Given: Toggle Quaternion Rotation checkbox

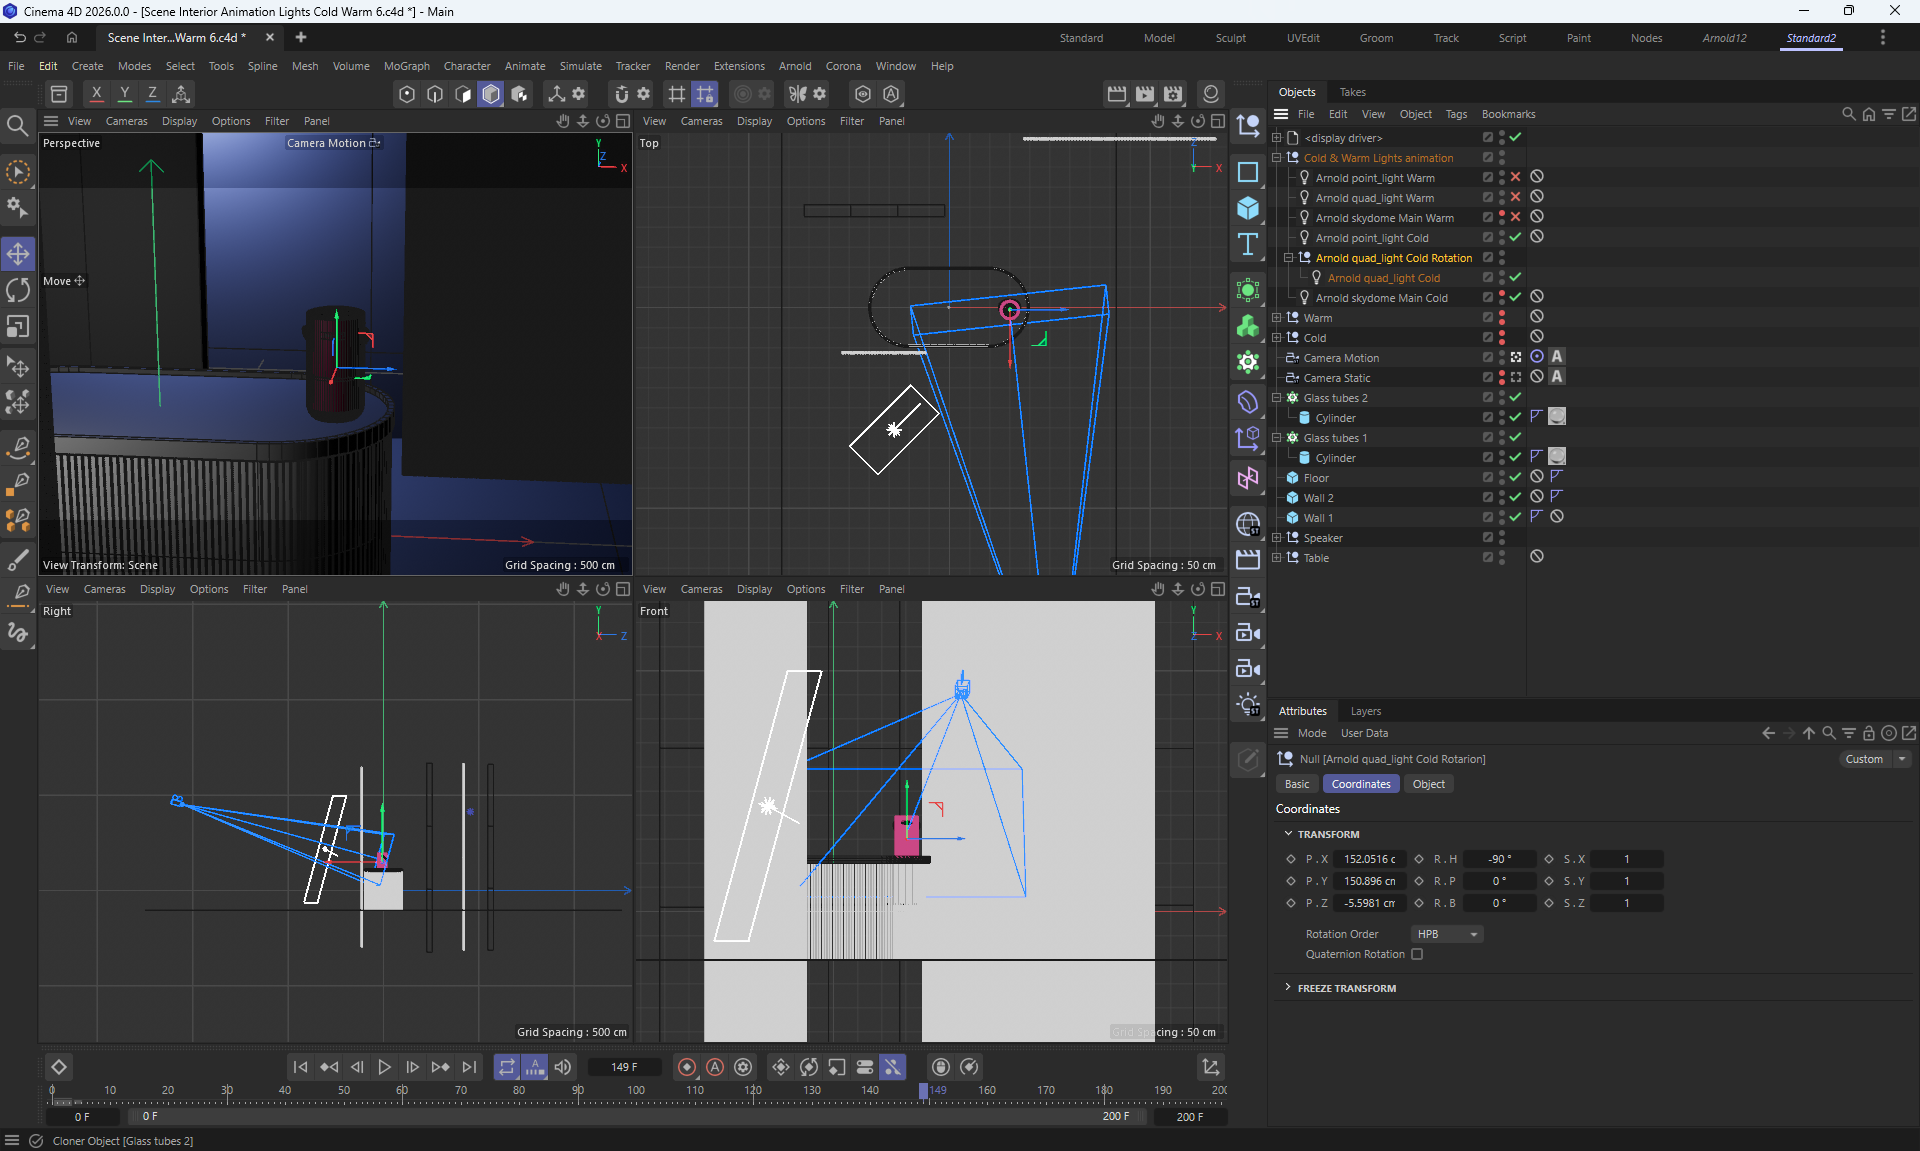Looking at the screenshot, I should coord(1417,954).
